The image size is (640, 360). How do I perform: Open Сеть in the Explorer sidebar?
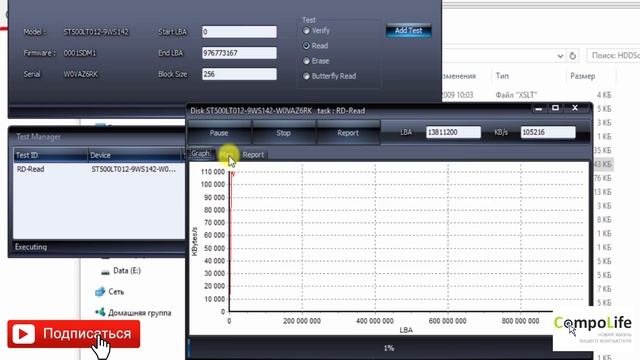(x=116, y=292)
